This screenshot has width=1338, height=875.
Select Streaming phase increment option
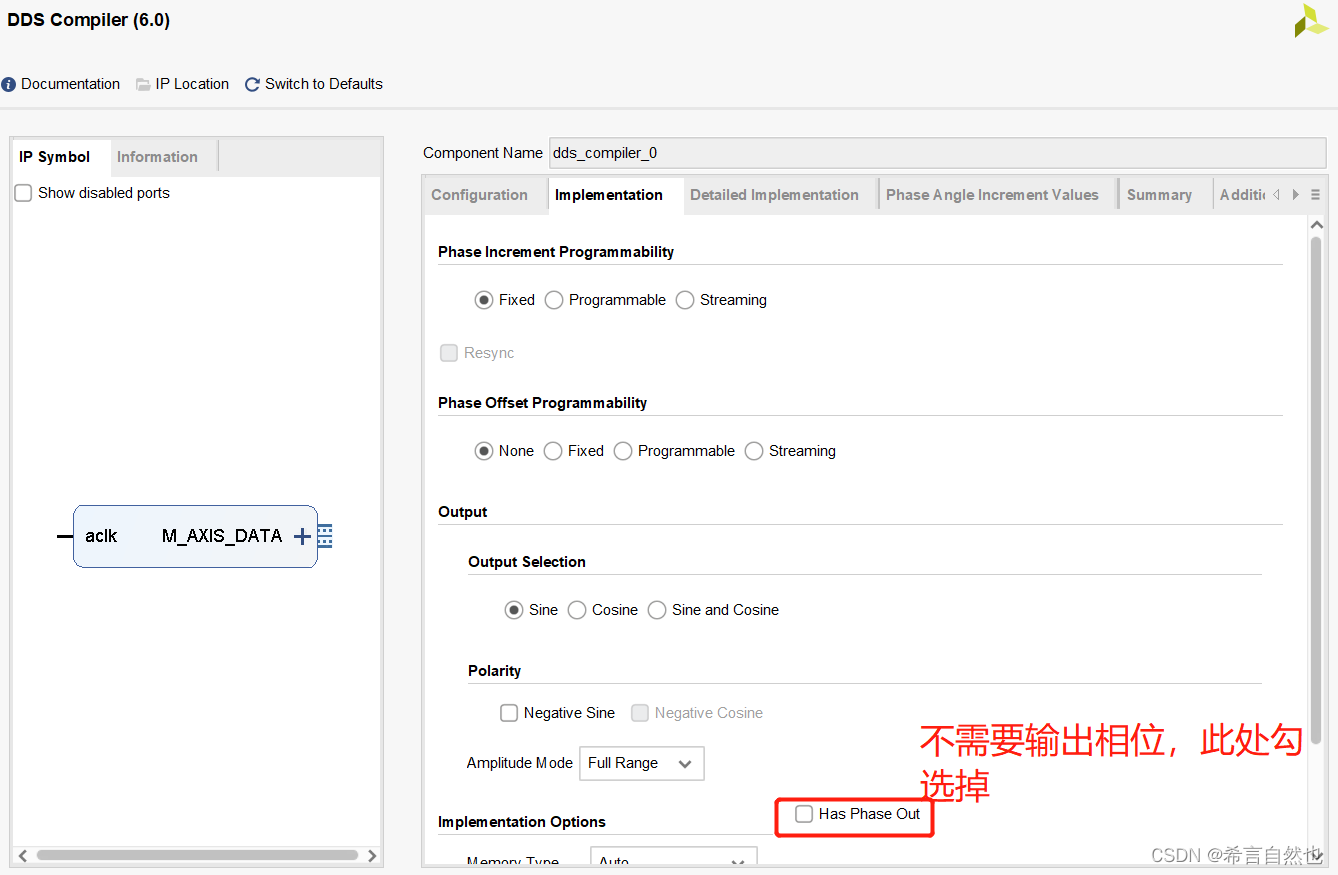(685, 300)
